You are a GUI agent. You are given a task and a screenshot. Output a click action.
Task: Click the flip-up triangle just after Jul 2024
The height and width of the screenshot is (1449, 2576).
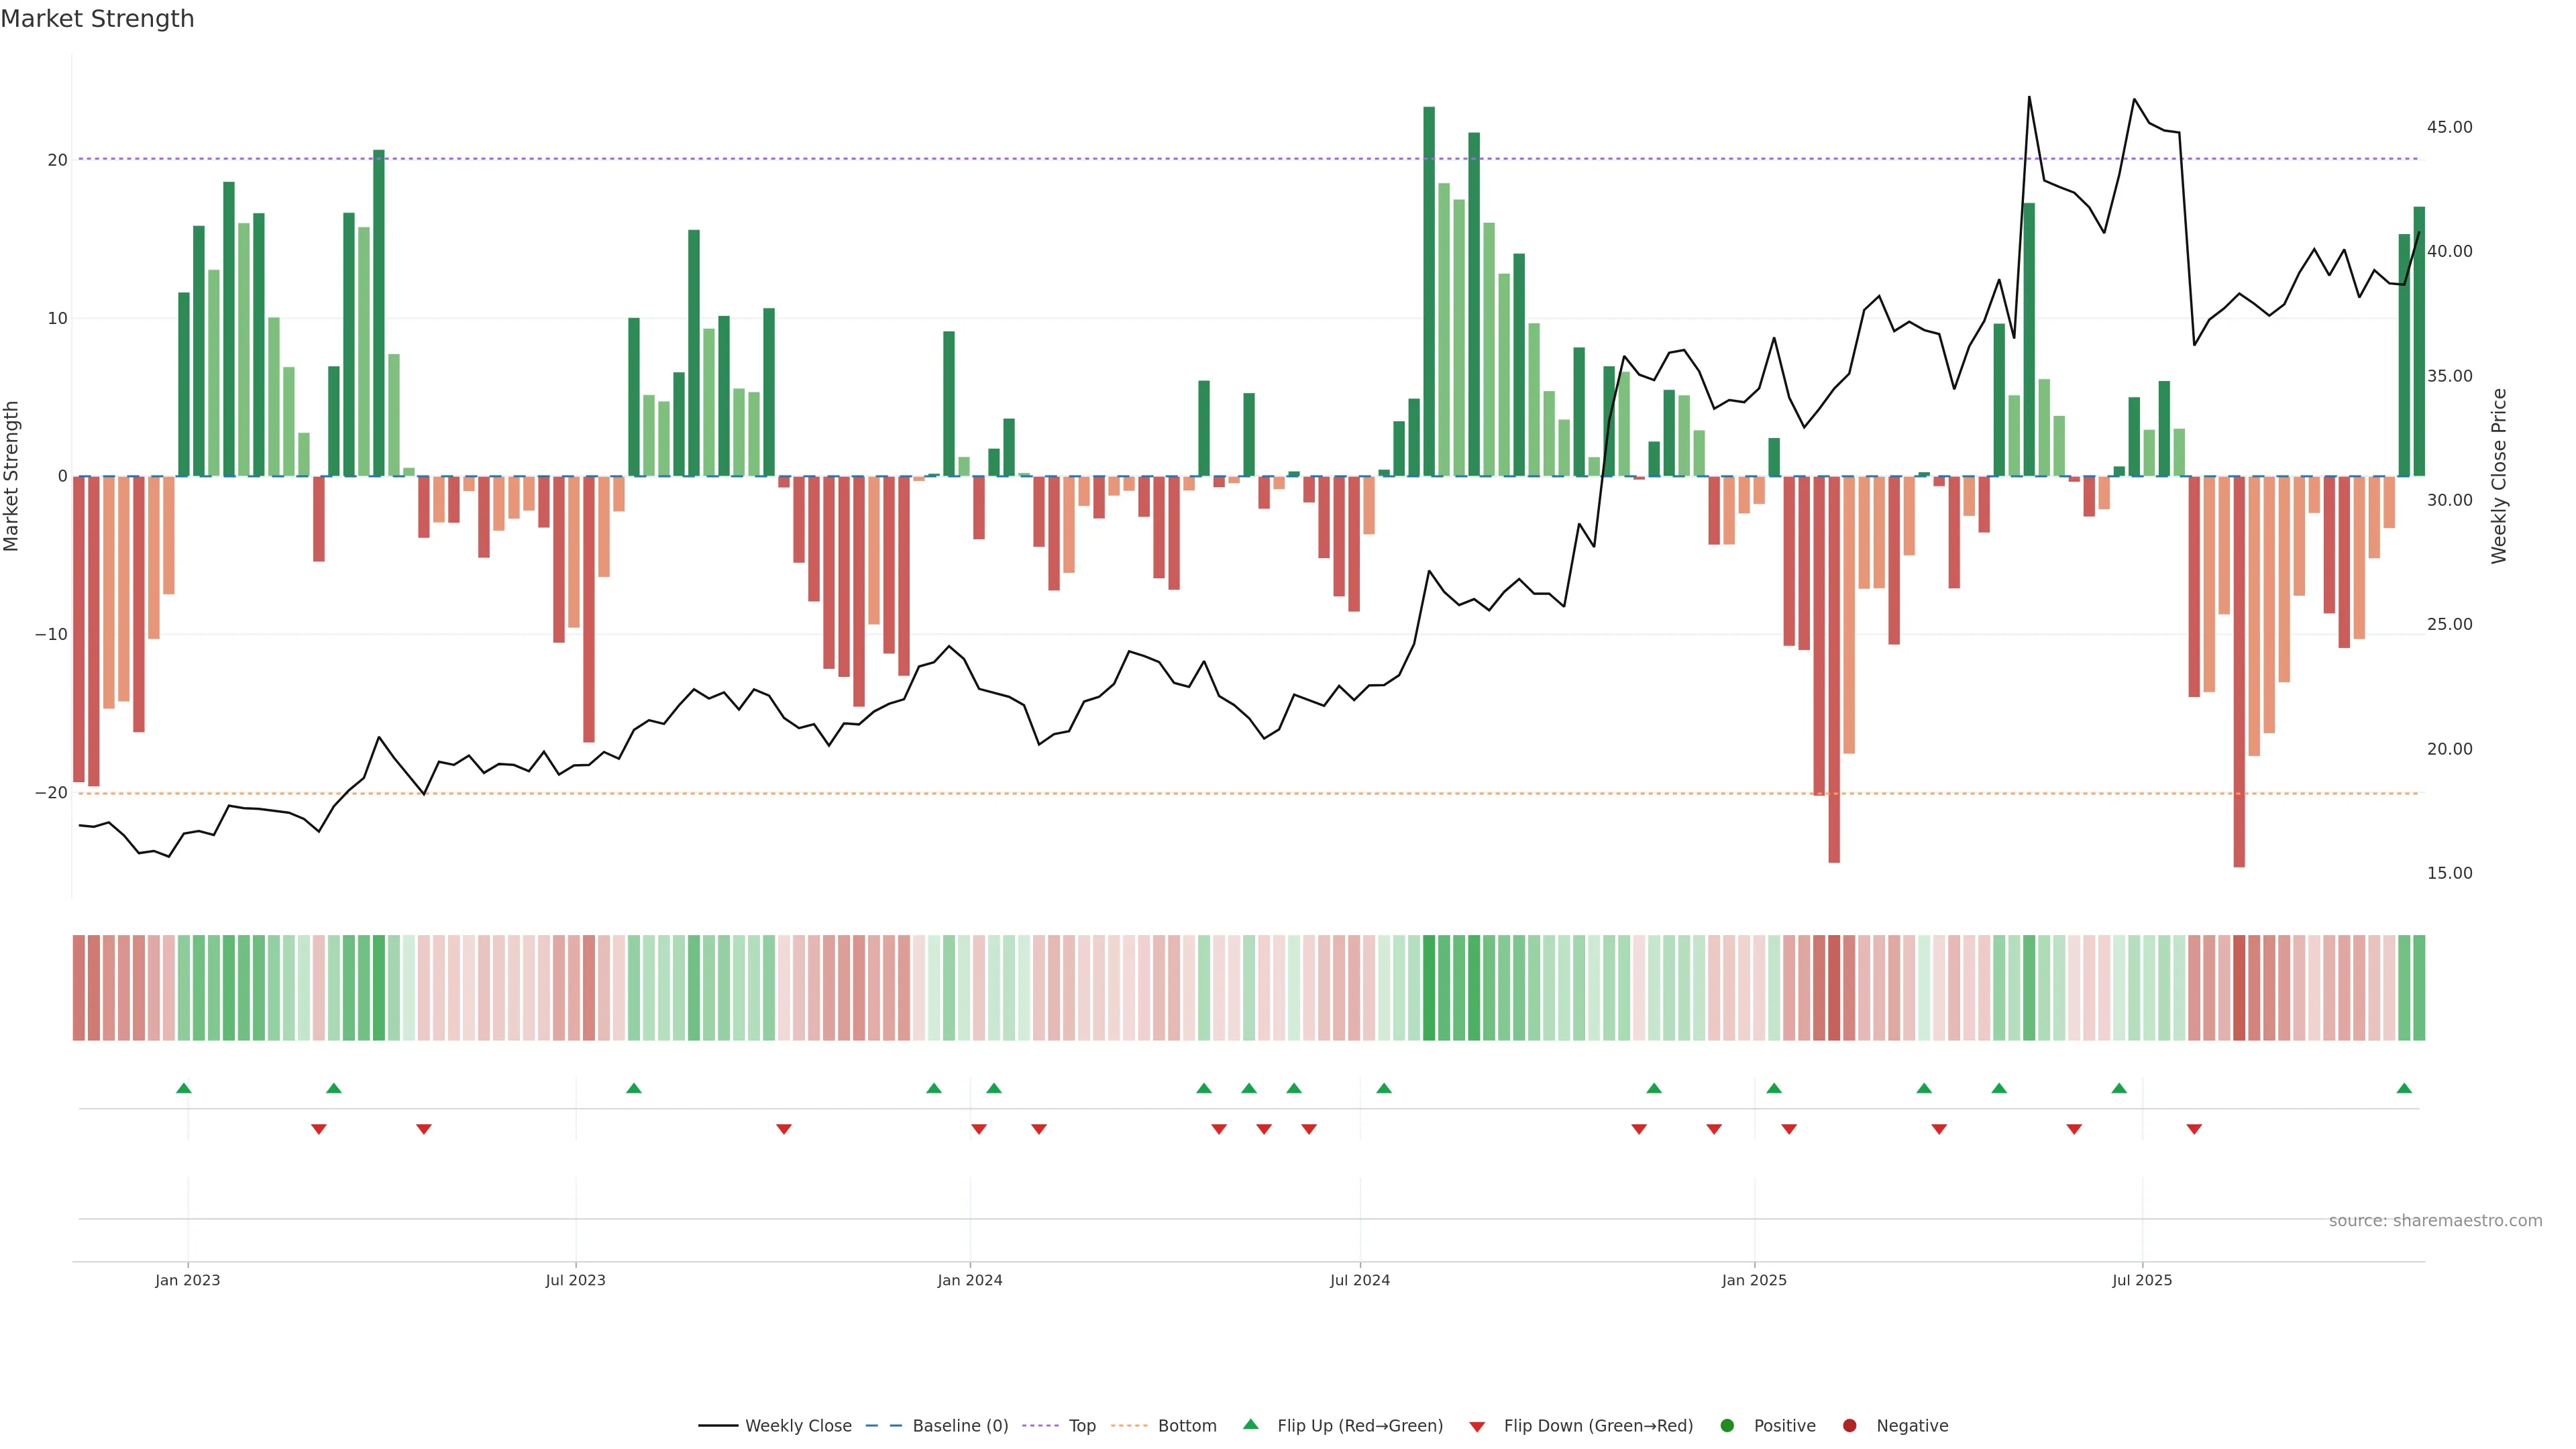pyautogui.click(x=1384, y=1088)
